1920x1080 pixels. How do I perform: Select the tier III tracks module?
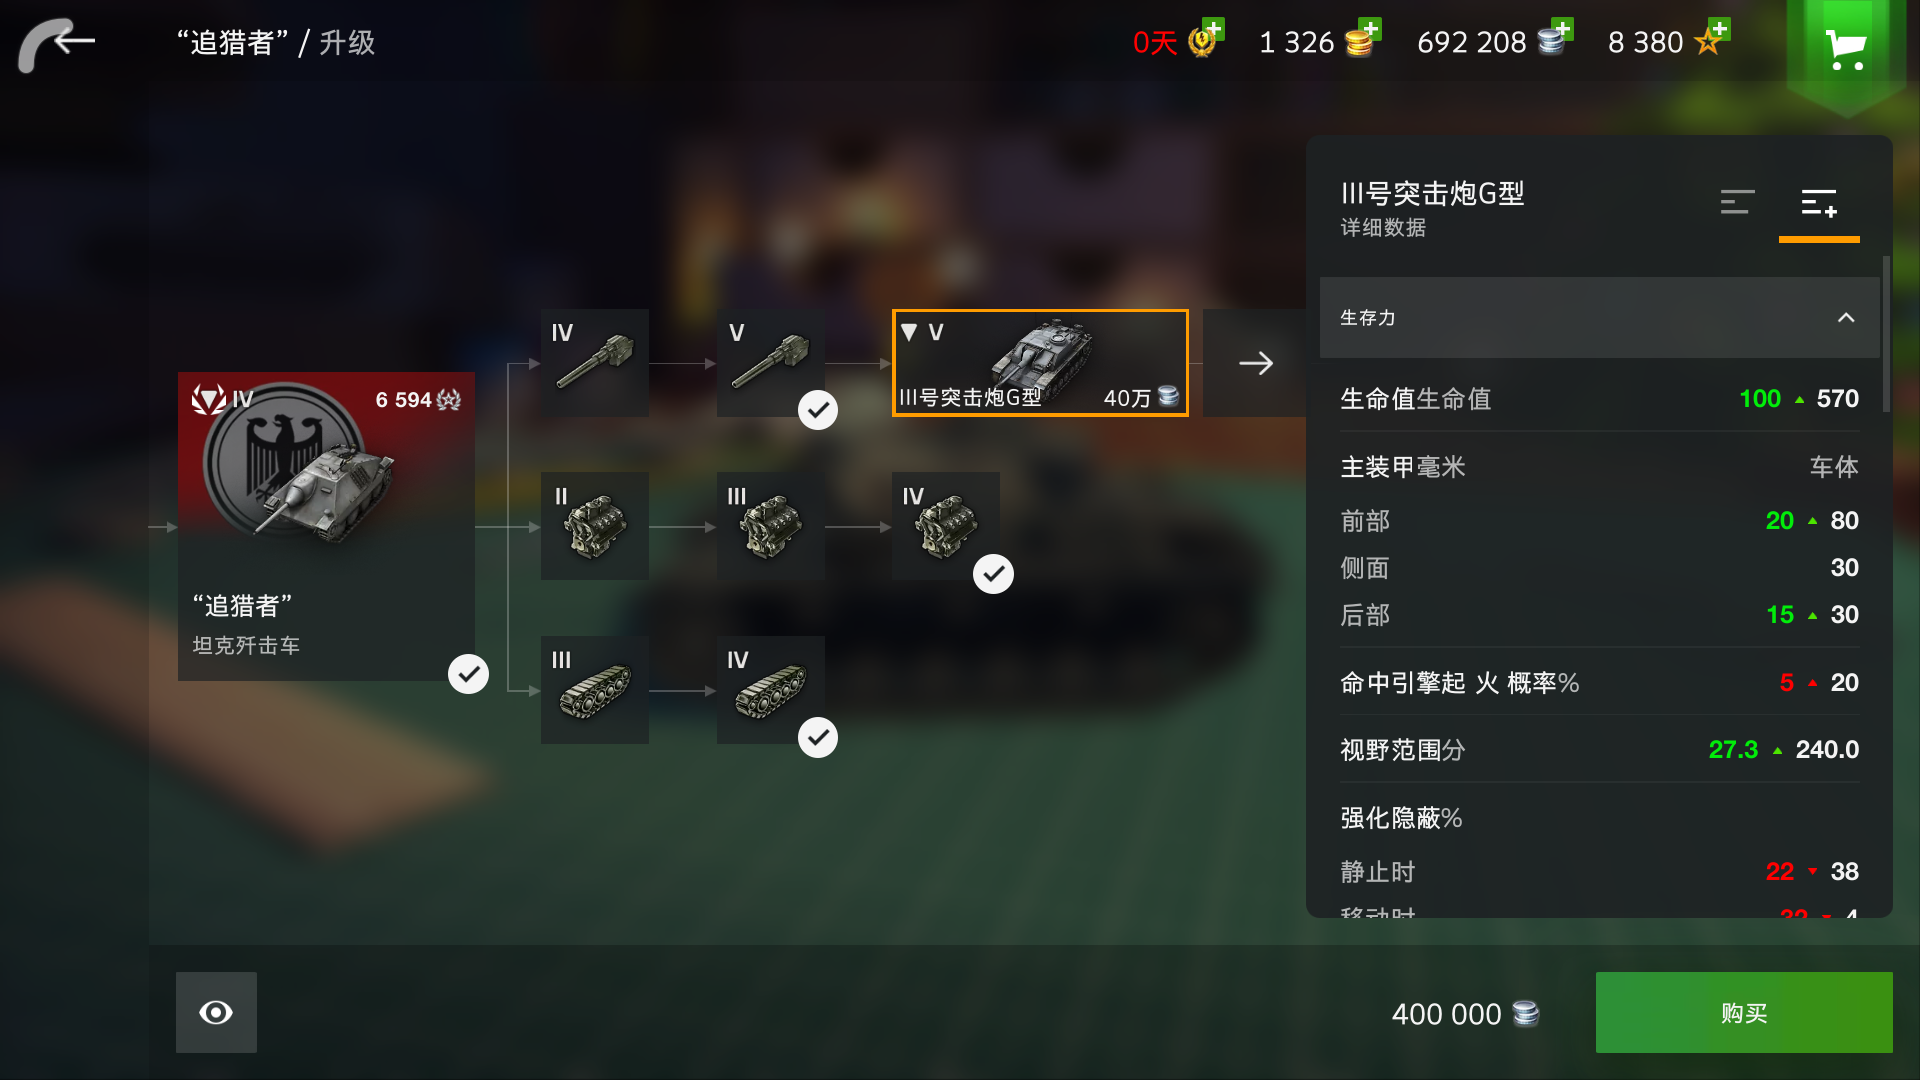click(x=595, y=690)
